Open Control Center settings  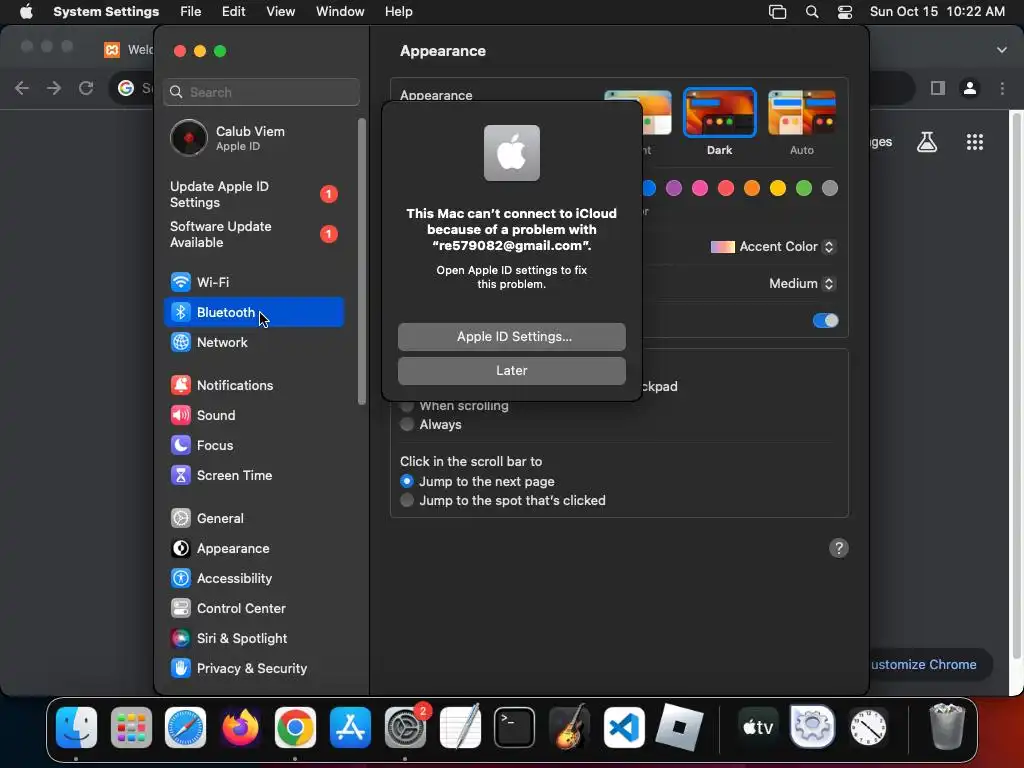pyautogui.click(x=253, y=609)
